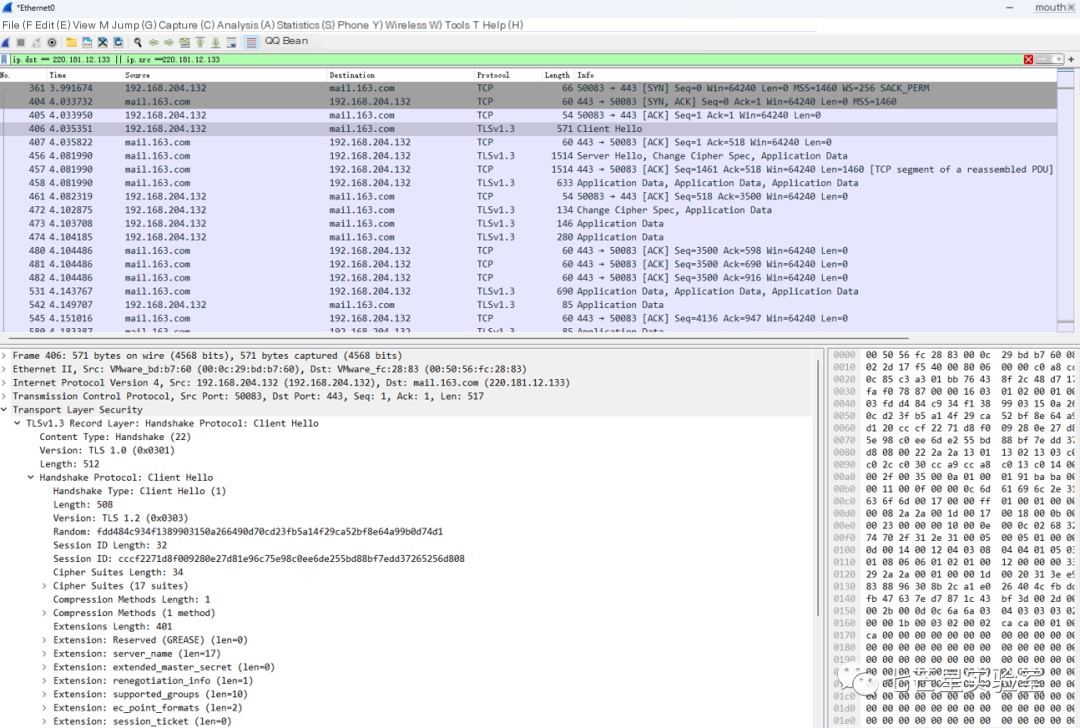Screen dimensions: 1080x728
Task: Expand Extension: server_name
Action: click(44, 654)
